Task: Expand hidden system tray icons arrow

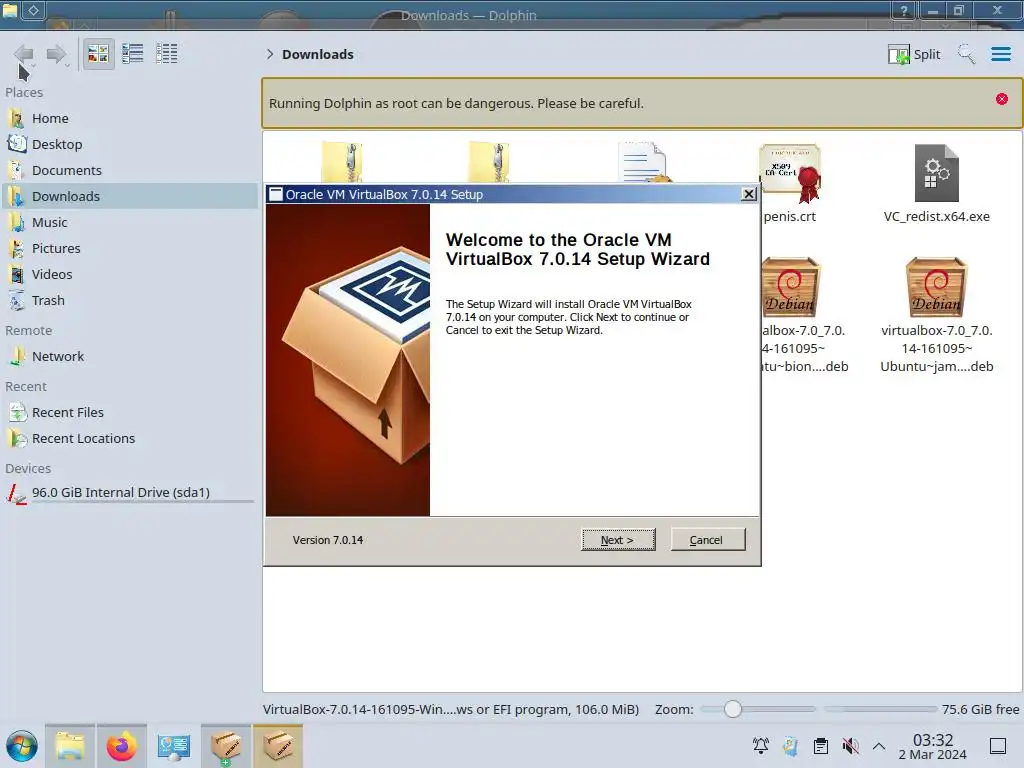Action: [879, 746]
